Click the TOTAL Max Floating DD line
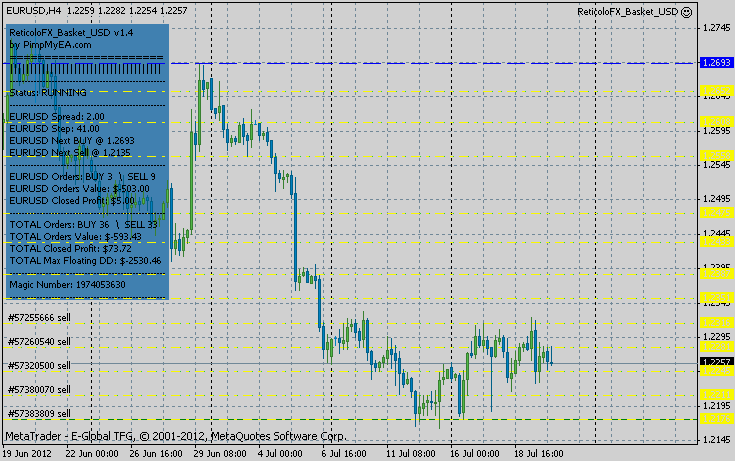The width and height of the screenshot is (735, 461). coord(85,261)
